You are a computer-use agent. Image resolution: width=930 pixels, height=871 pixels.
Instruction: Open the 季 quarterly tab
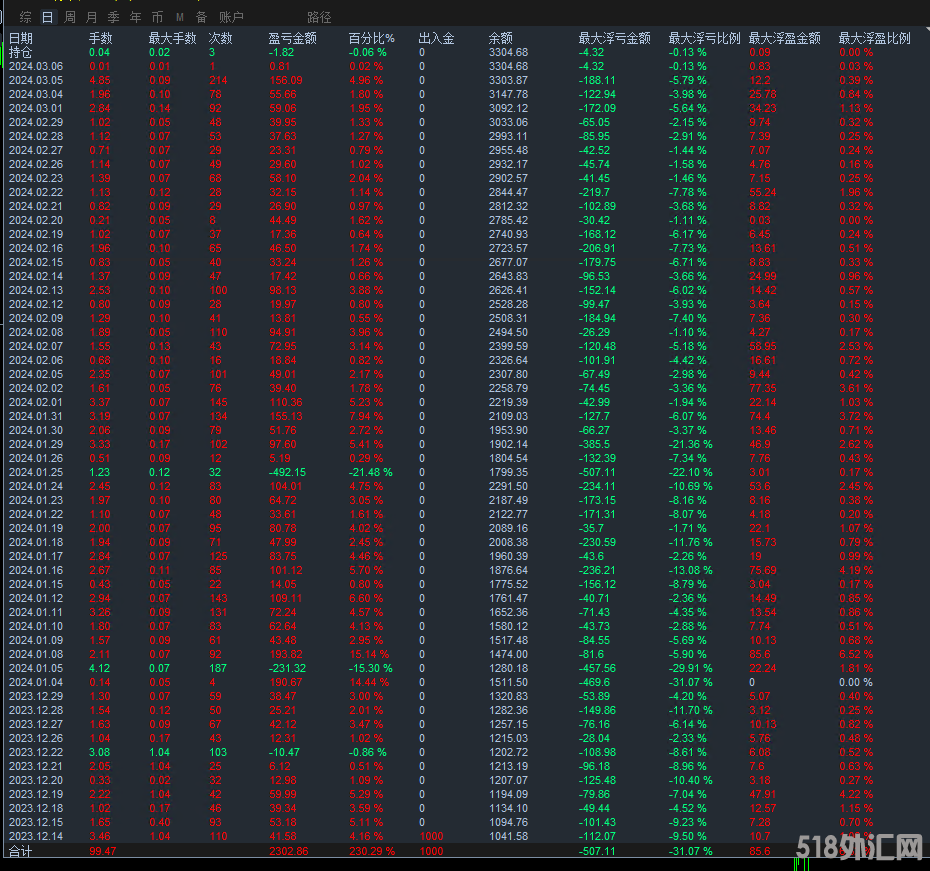tap(113, 17)
